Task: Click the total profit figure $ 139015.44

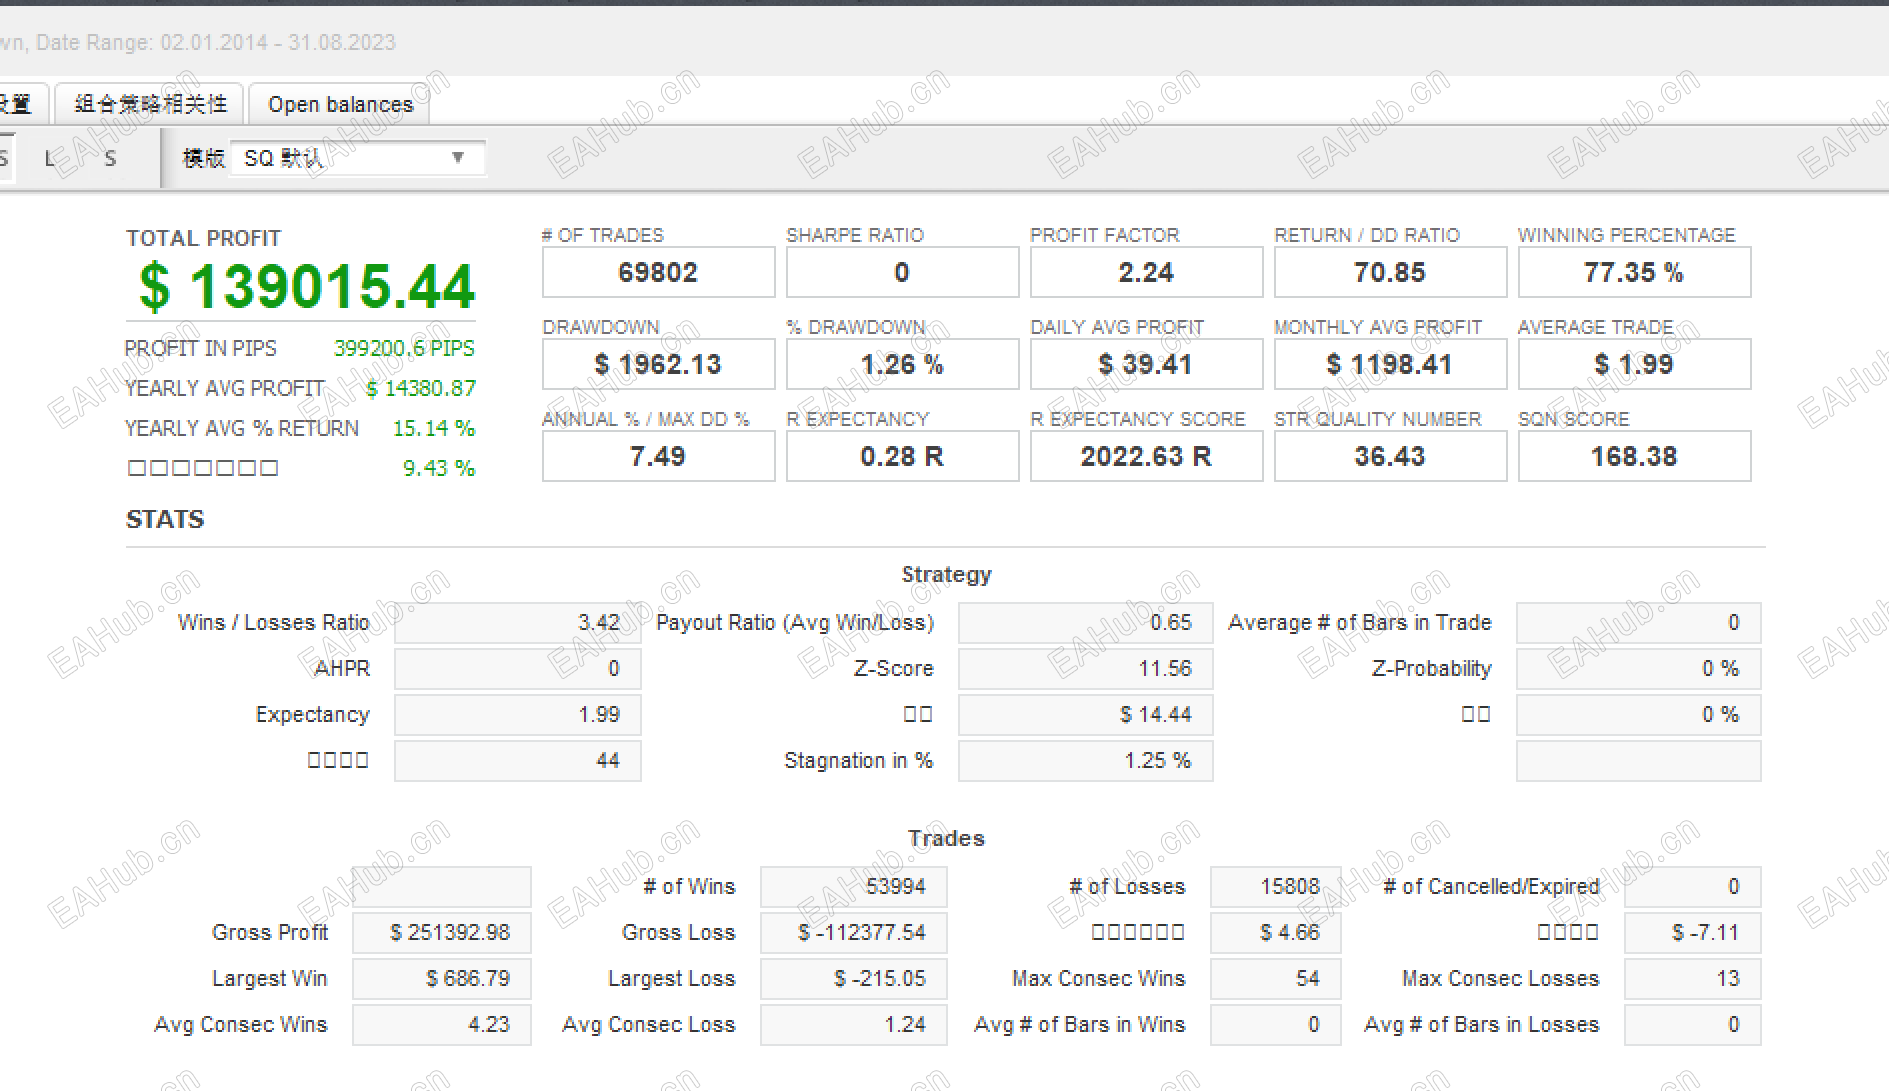Action: [x=307, y=287]
